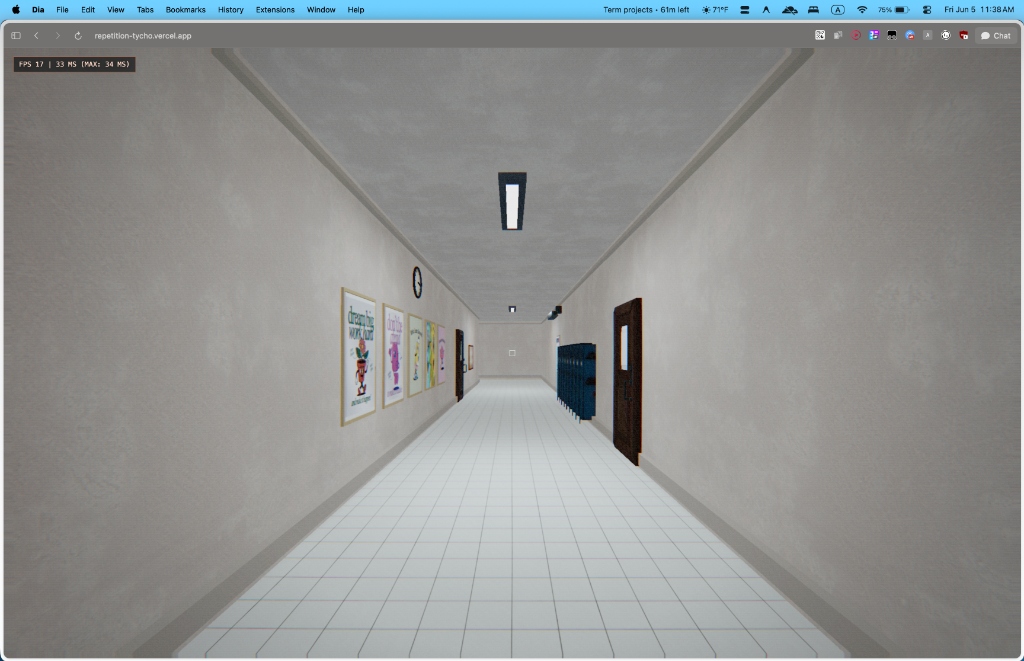Click the repetition-tycho.vercel.app address field

tap(143, 36)
